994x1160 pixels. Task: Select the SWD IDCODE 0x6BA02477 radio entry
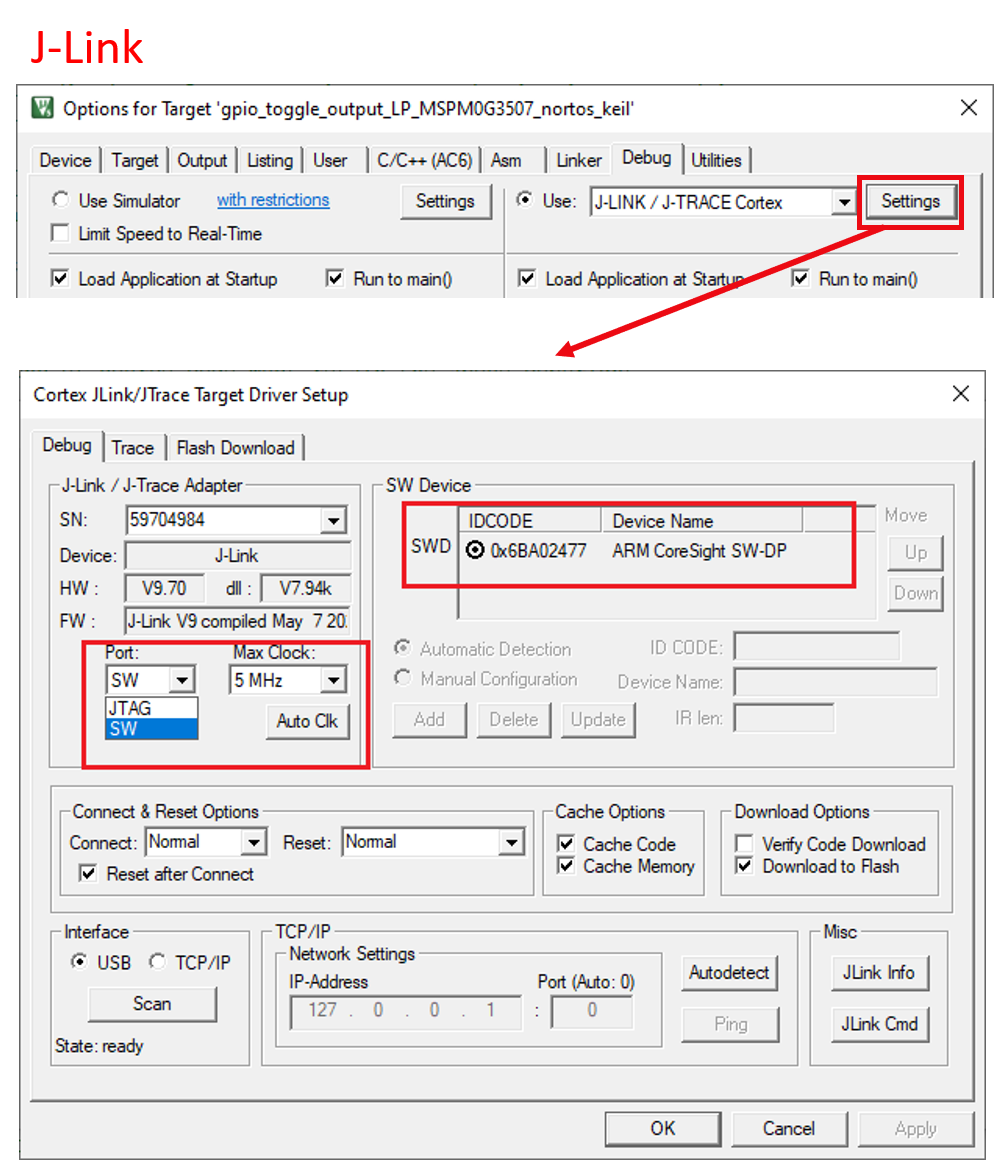point(475,550)
